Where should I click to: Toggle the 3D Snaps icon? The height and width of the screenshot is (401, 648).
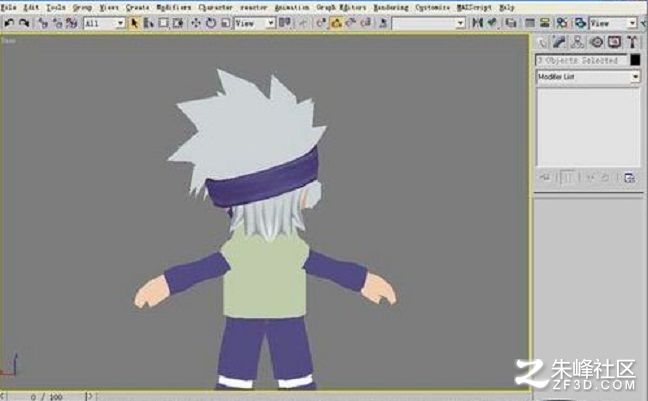point(321,23)
